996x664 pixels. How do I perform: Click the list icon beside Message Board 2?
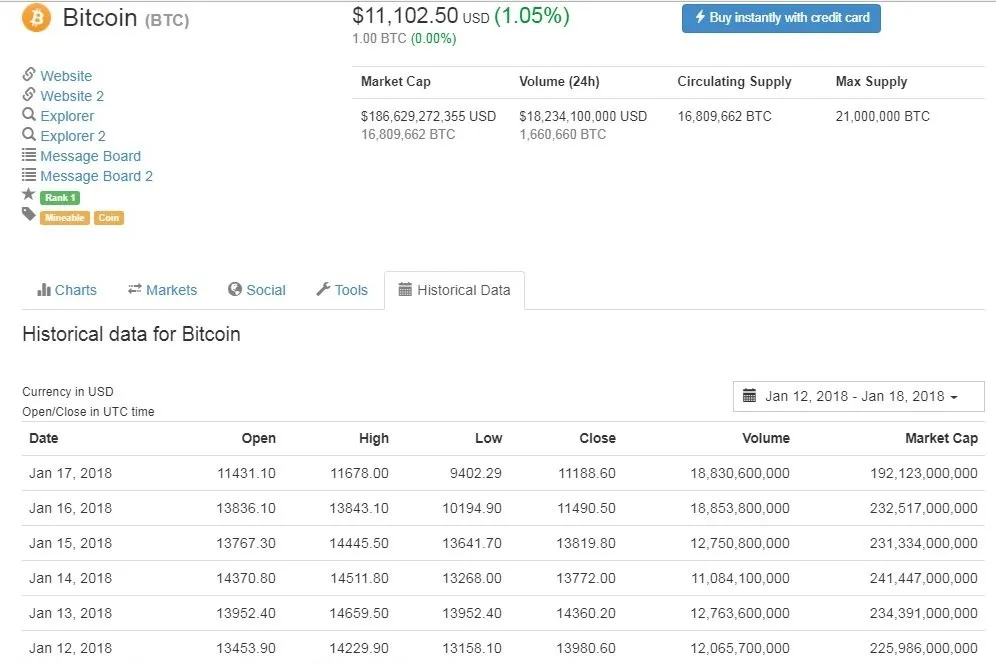(29, 175)
